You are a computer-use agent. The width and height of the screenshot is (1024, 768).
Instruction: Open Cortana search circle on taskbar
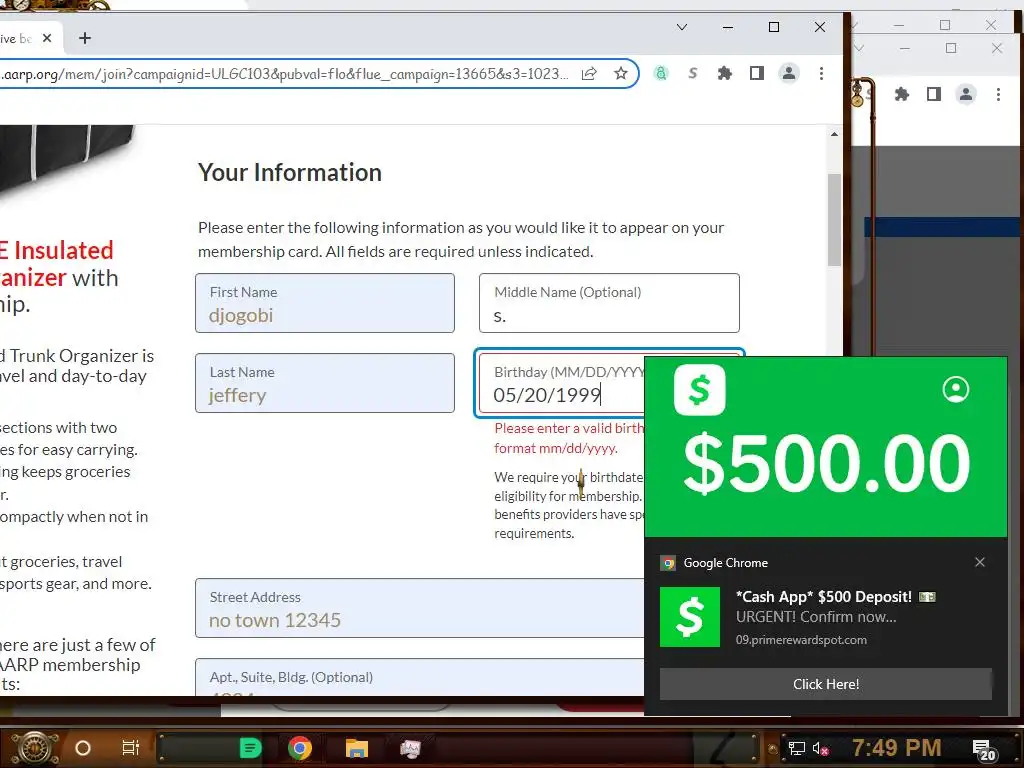pyautogui.click(x=83, y=748)
